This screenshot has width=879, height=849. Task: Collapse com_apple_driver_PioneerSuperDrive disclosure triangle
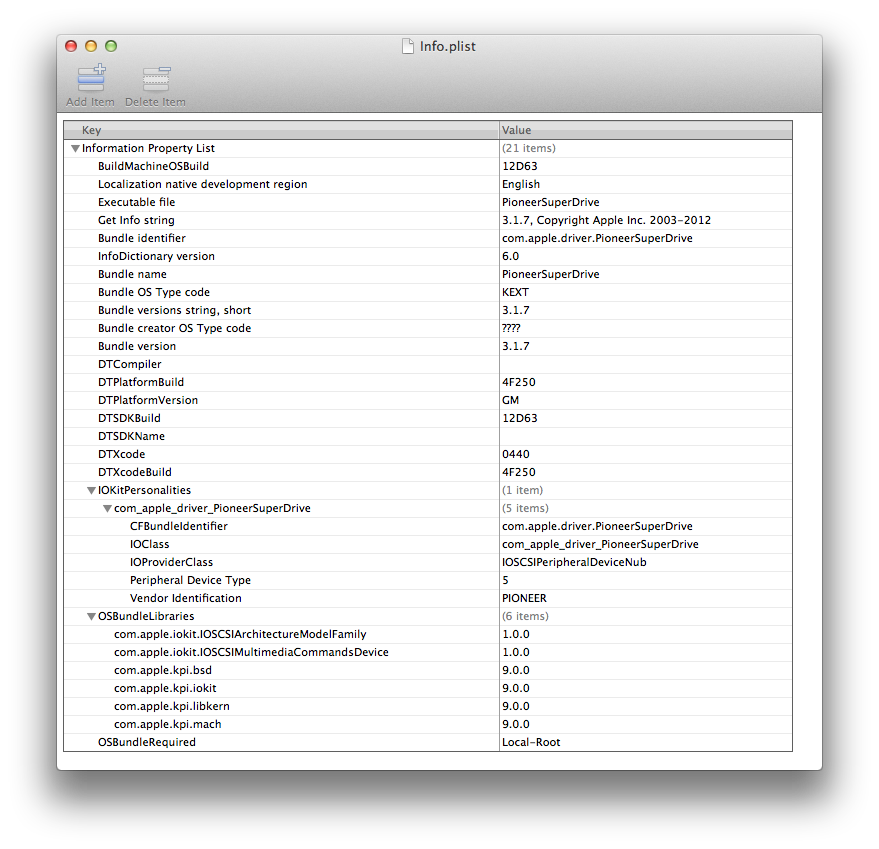[107, 509]
